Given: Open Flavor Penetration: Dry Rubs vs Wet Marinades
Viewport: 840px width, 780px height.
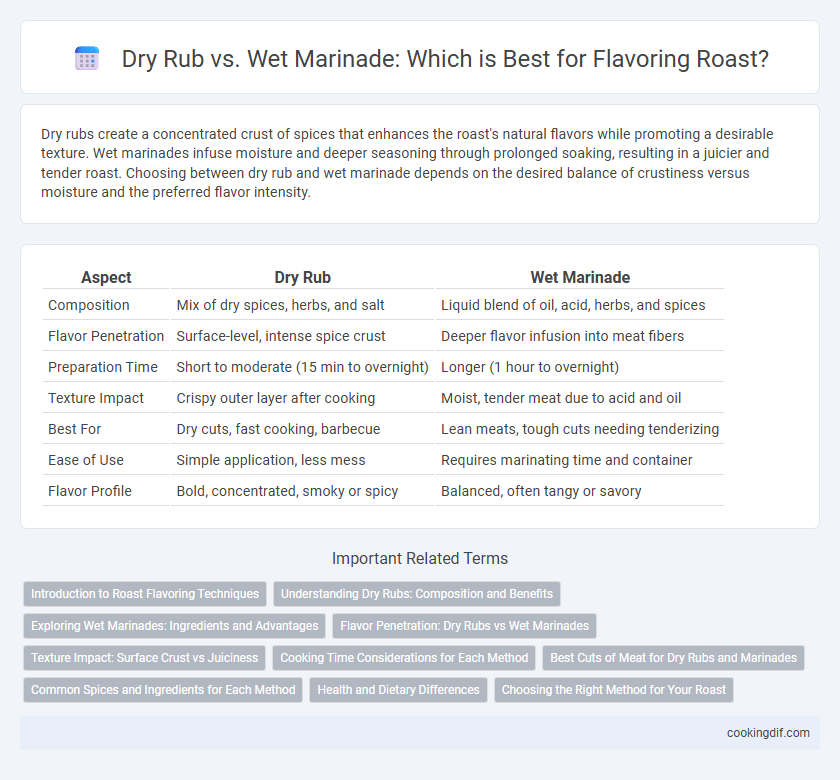Looking at the screenshot, I should (x=464, y=626).
